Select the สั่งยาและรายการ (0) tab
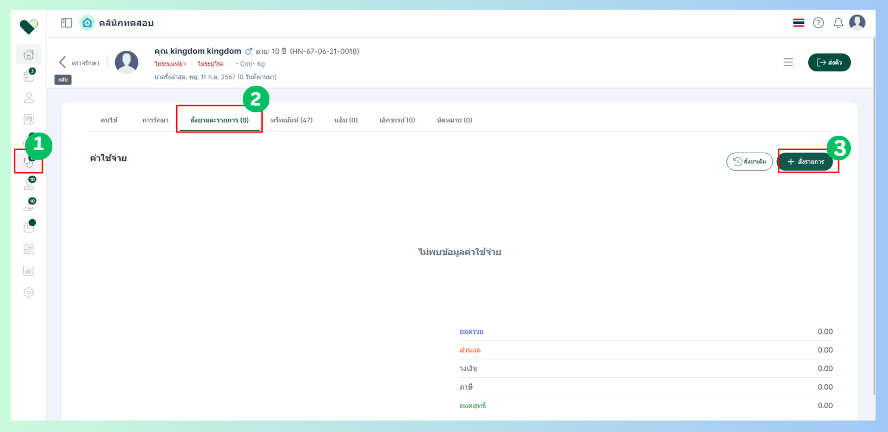This screenshot has width=888, height=432. point(220,120)
